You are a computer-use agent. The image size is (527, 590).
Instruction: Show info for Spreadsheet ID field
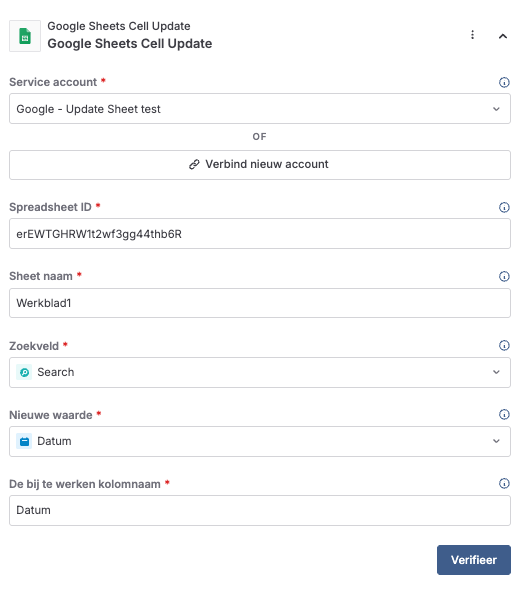[x=504, y=207]
